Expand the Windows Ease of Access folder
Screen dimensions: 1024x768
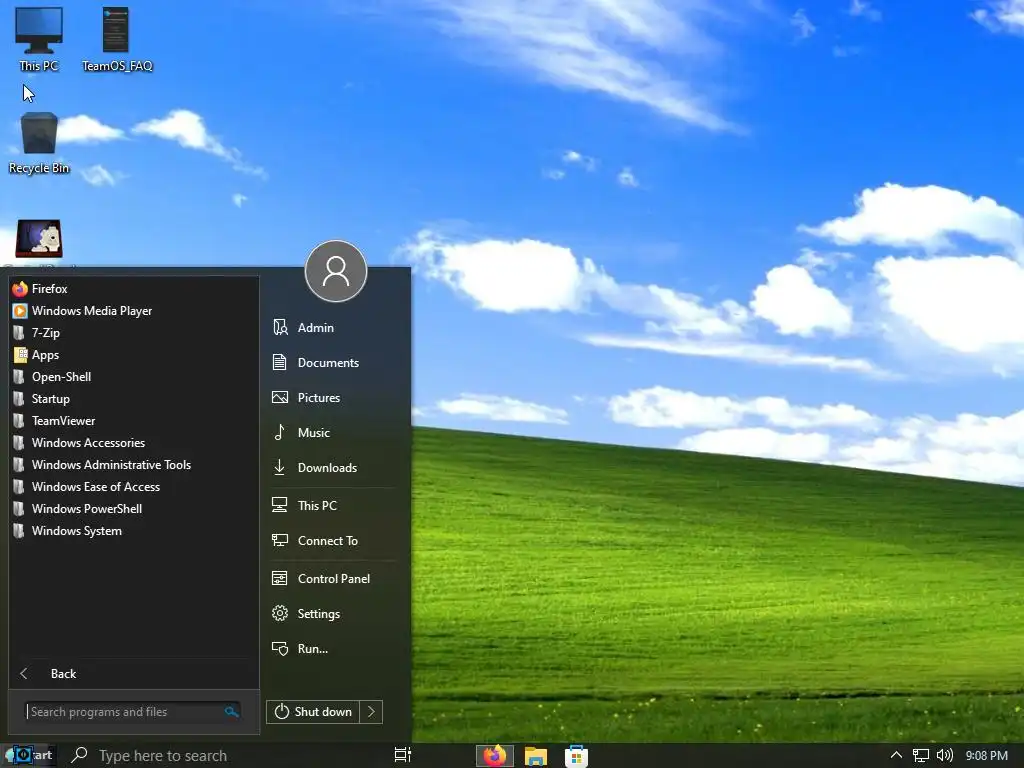point(134,487)
